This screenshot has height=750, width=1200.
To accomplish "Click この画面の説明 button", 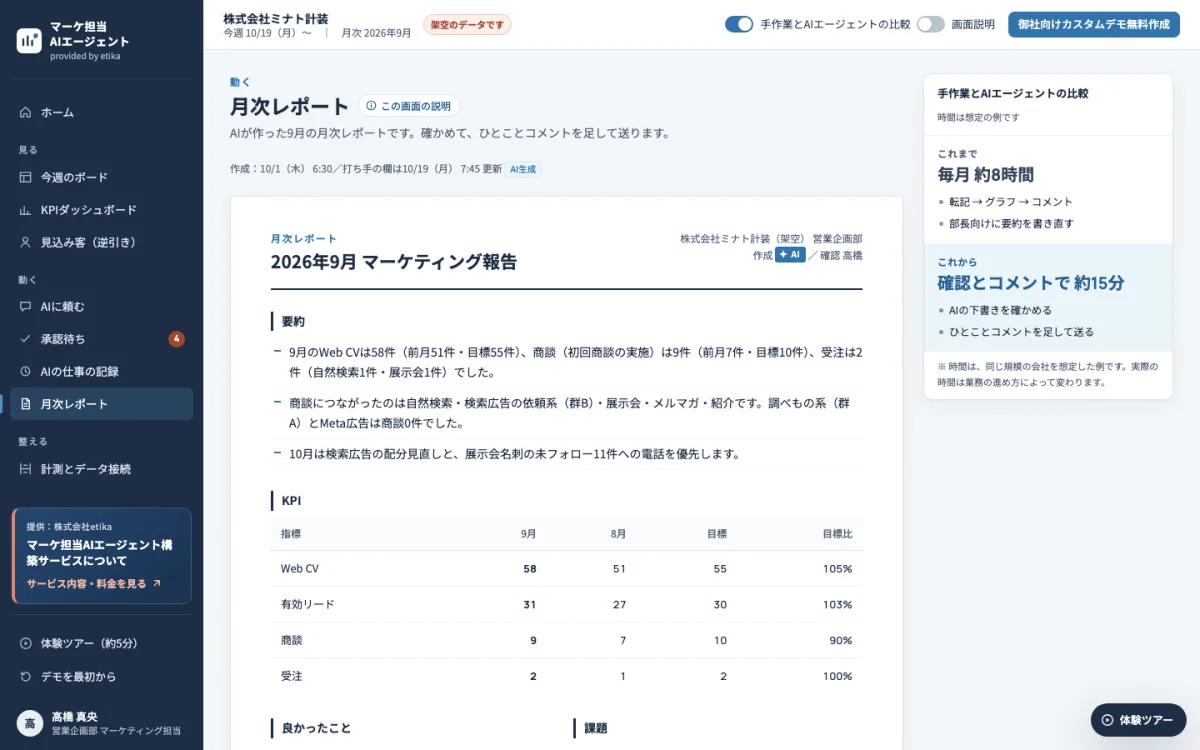I will coord(409,106).
